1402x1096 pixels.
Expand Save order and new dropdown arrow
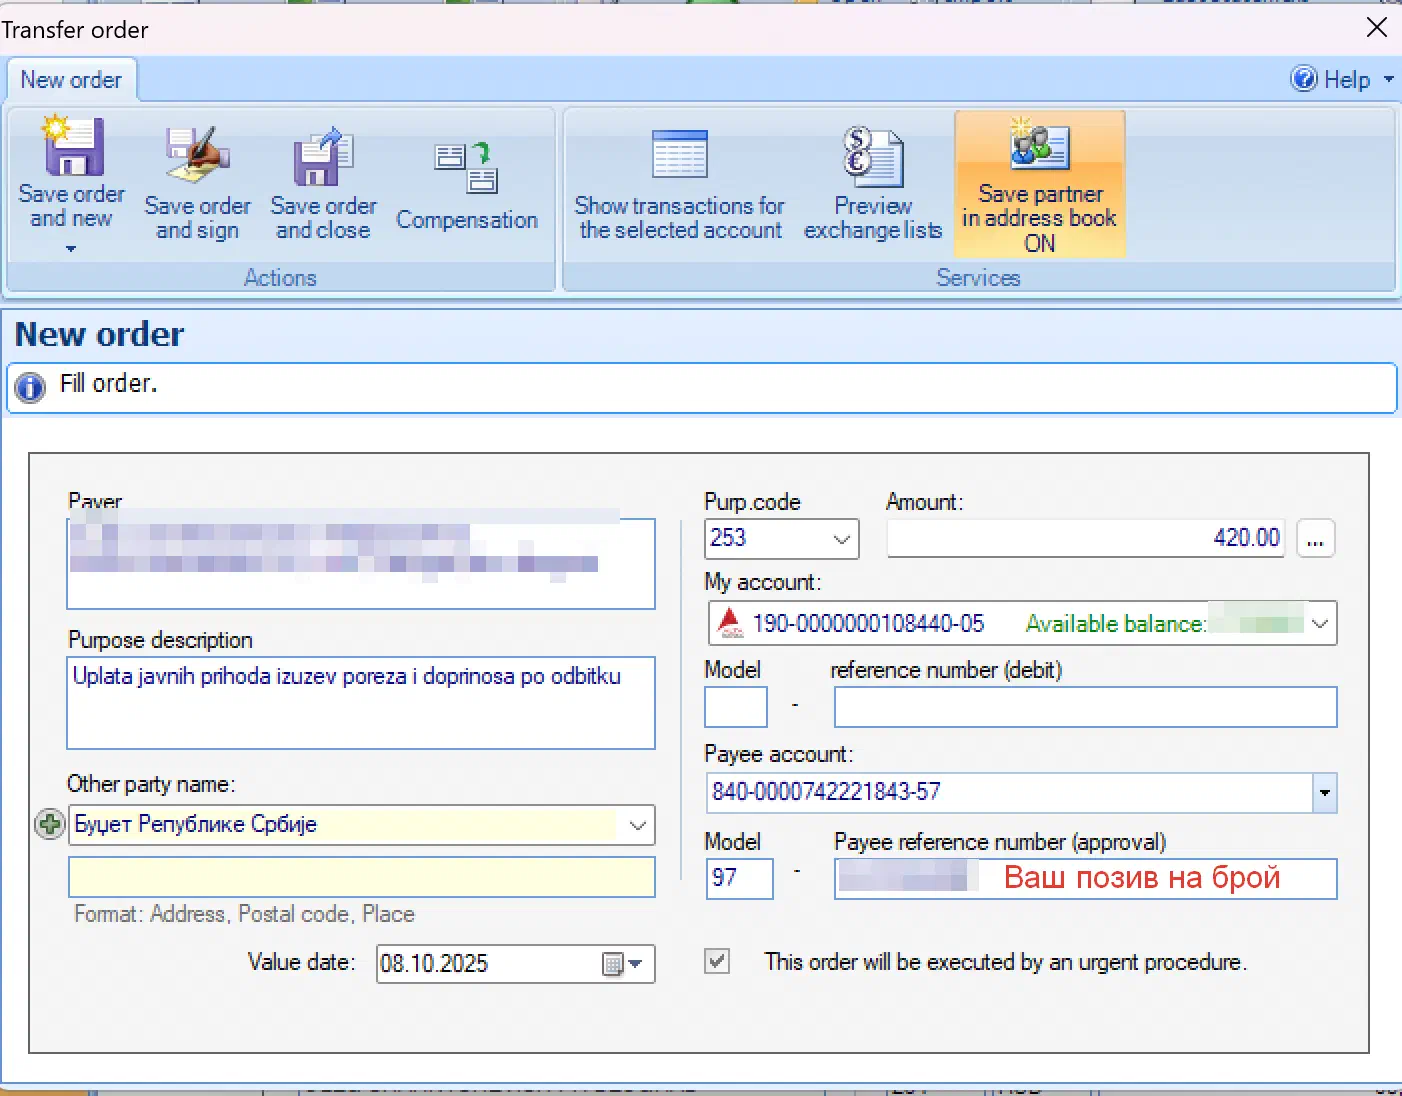click(71, 249)
